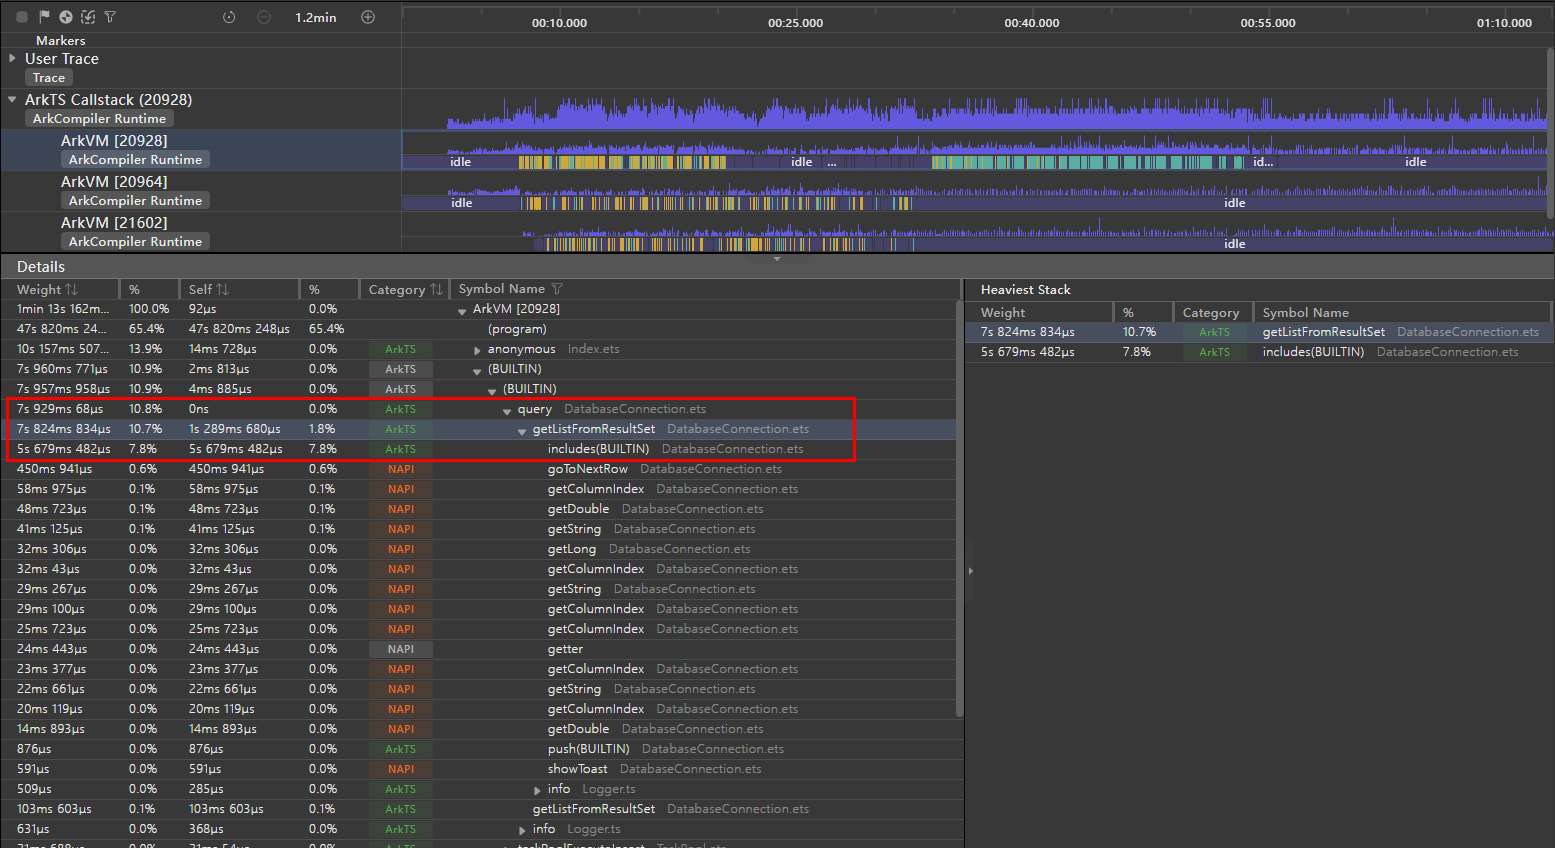Collapse the ArkTS Callstack (20928) group

point(12,100)
